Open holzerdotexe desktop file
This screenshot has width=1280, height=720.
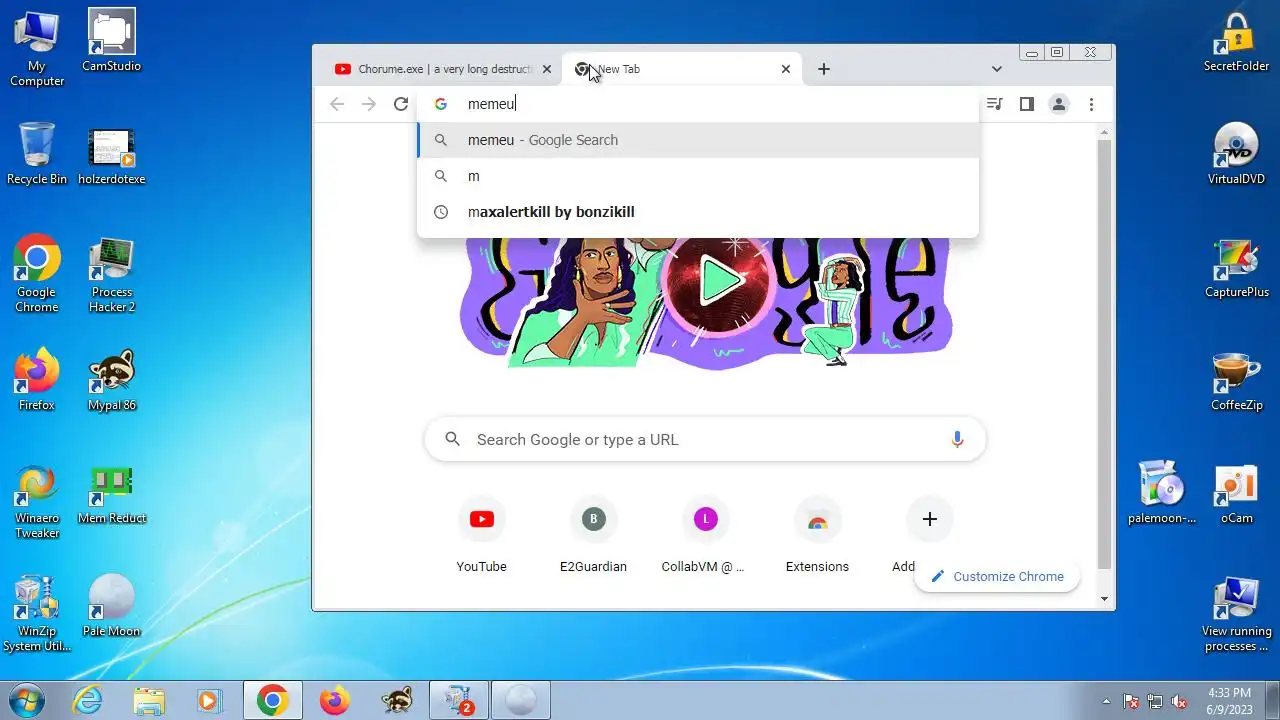pyautogui.click(x=112, y=156)
